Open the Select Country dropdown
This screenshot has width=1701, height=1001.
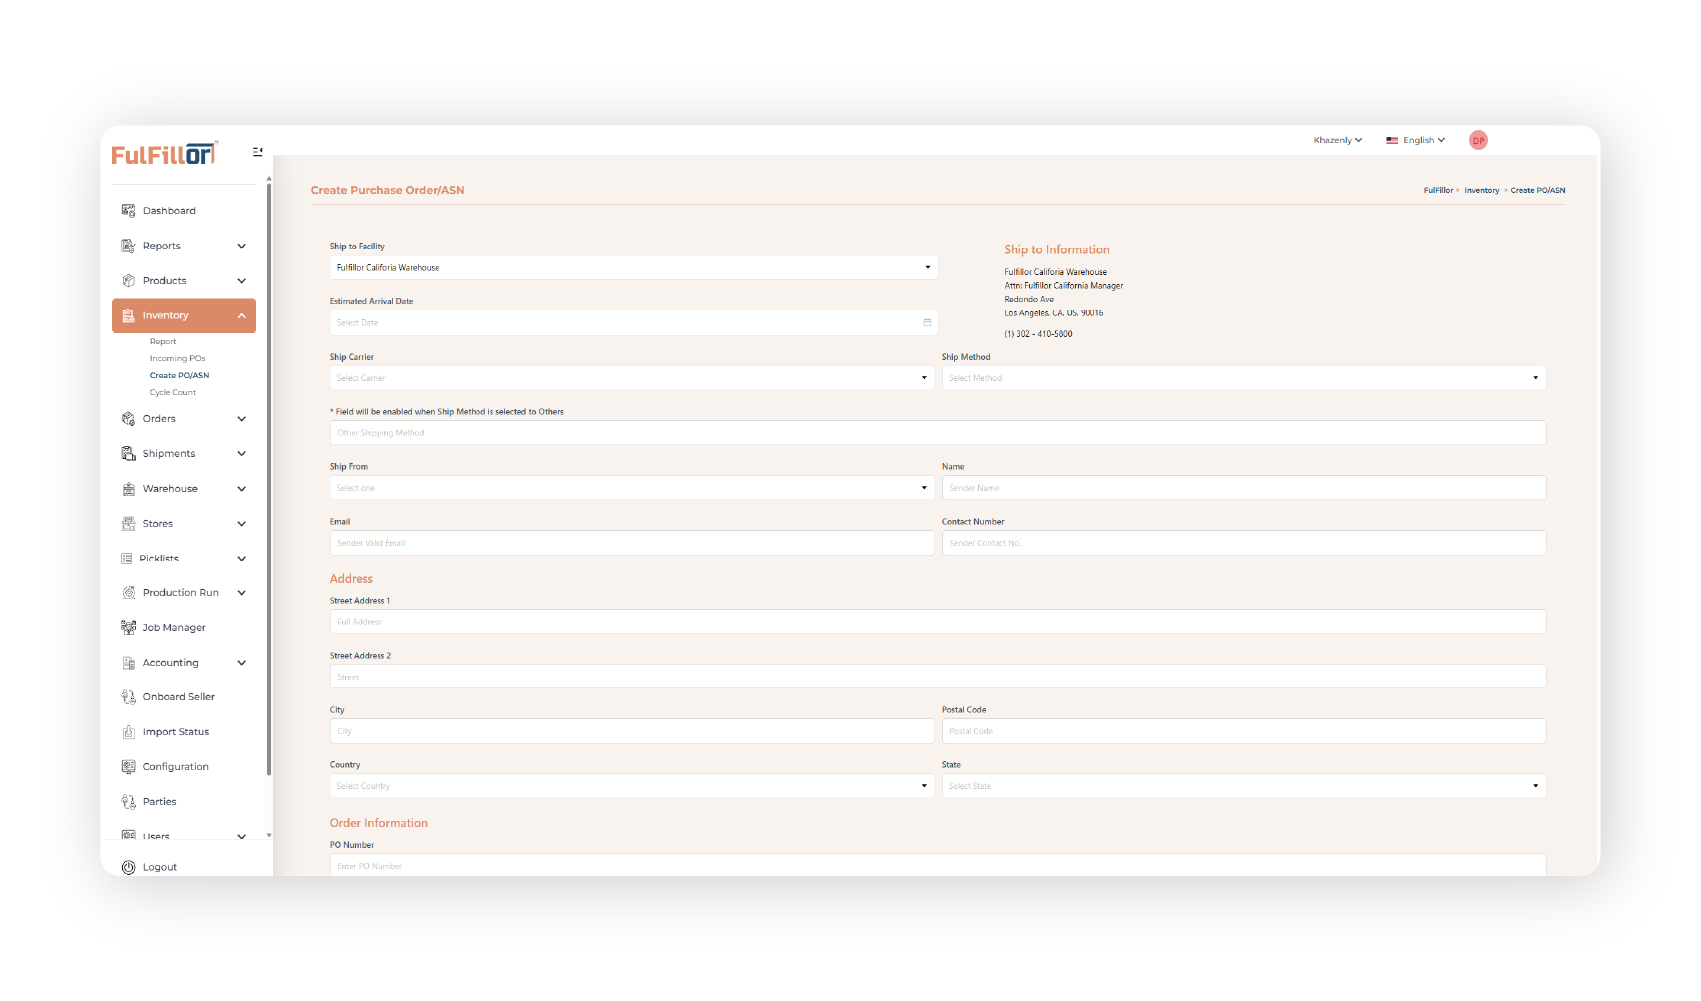[632, 786]
